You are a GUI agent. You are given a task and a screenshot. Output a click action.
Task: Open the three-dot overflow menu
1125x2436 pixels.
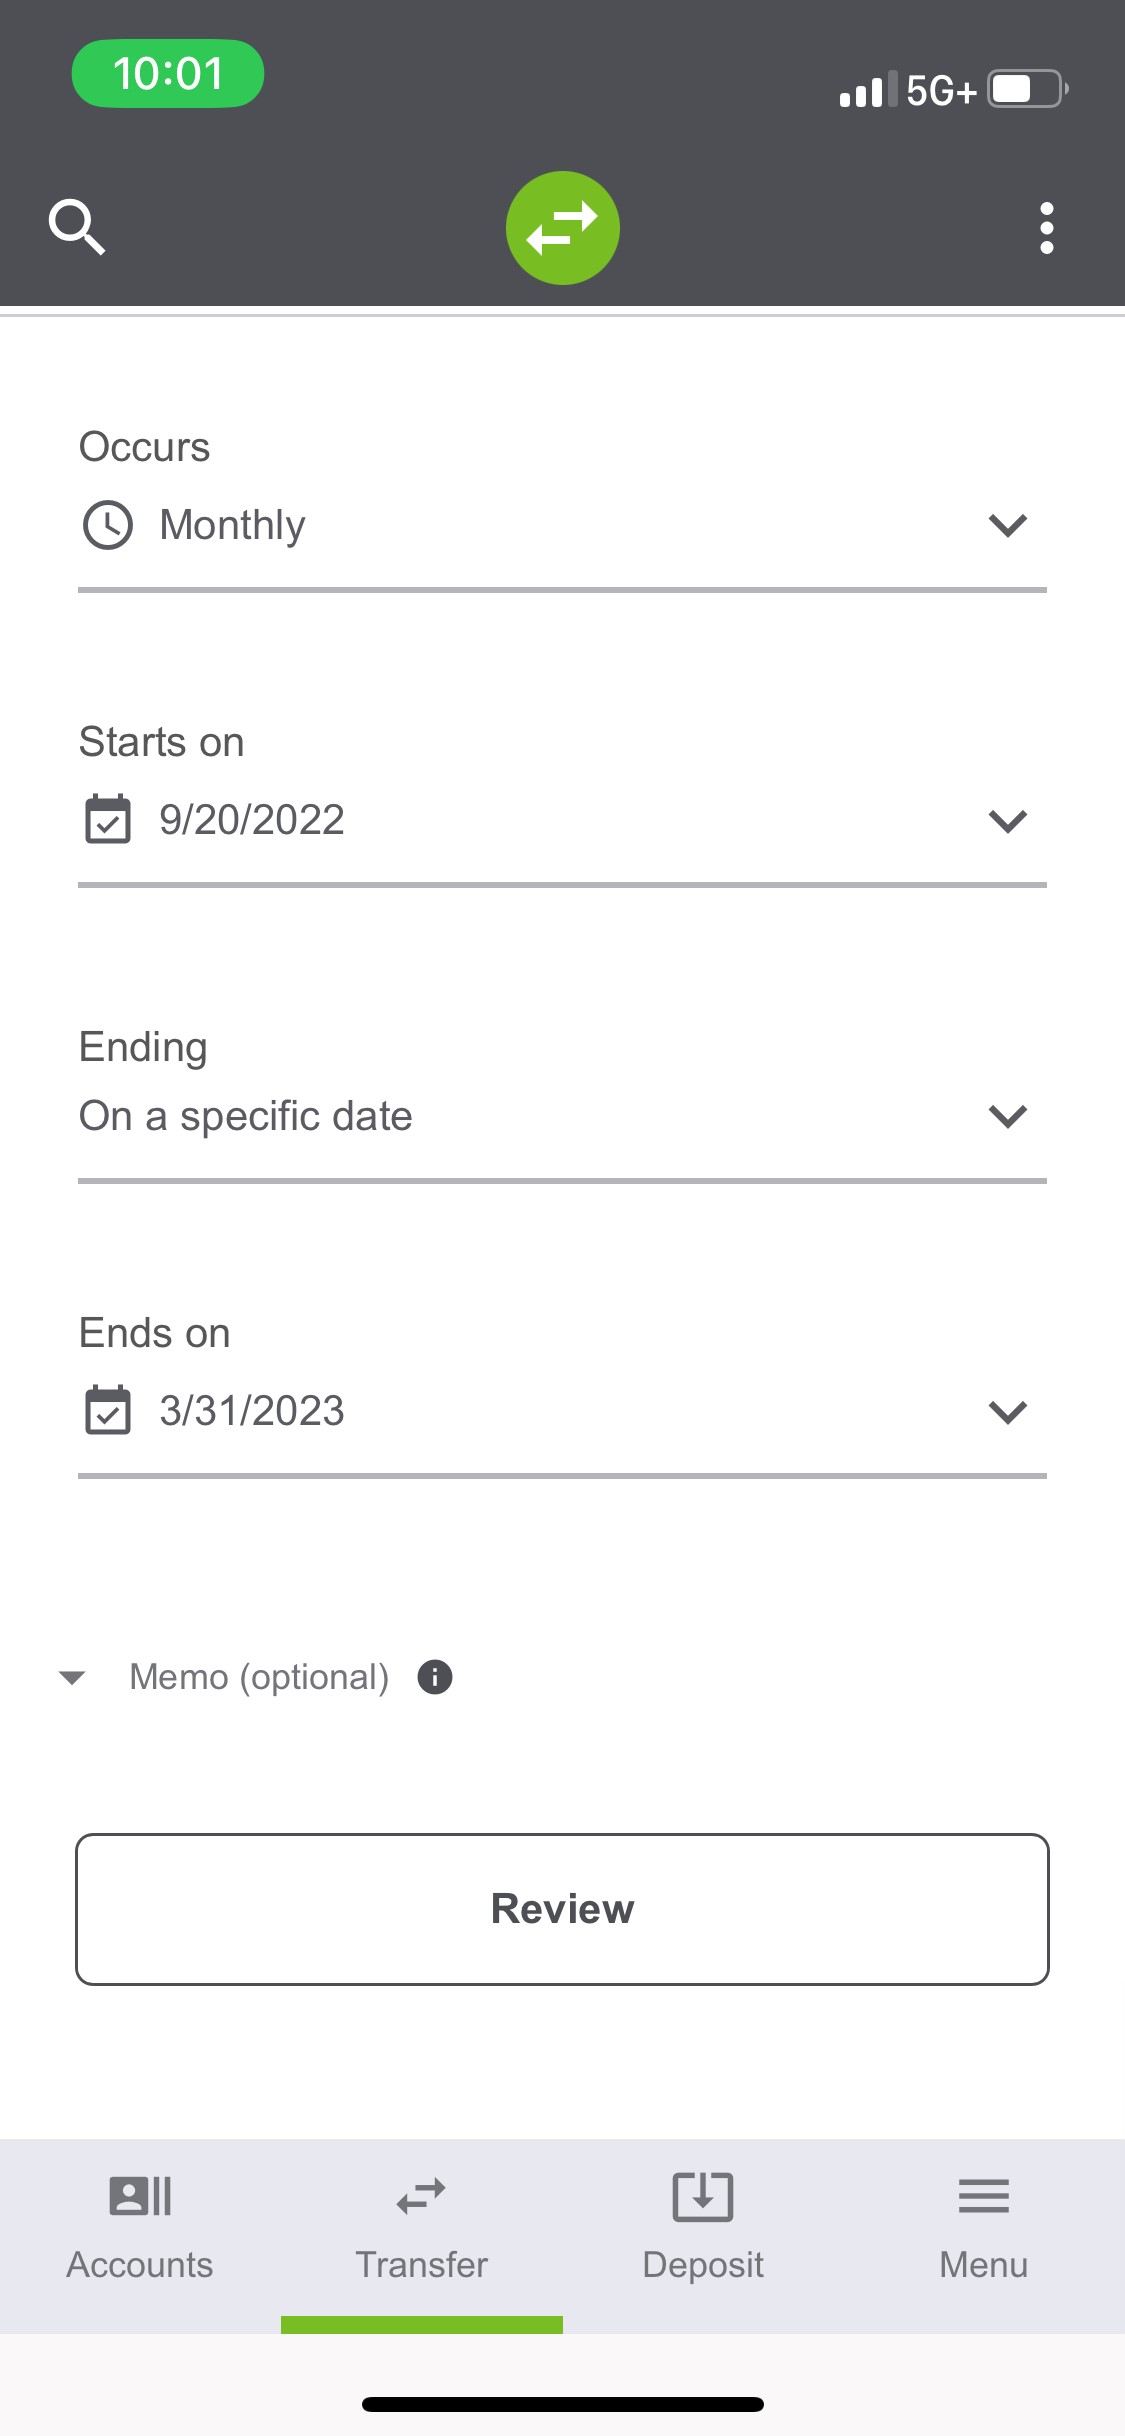click(x=1046, y=228)
